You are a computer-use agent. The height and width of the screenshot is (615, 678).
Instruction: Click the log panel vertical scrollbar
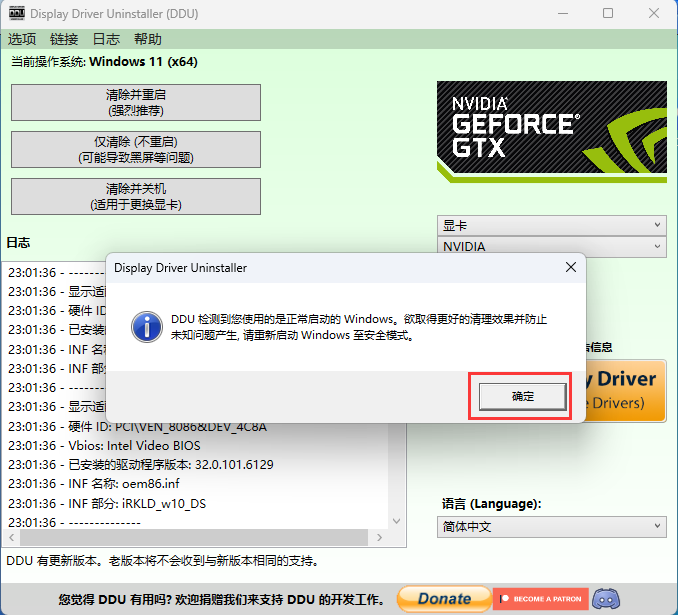coord(396,400)
